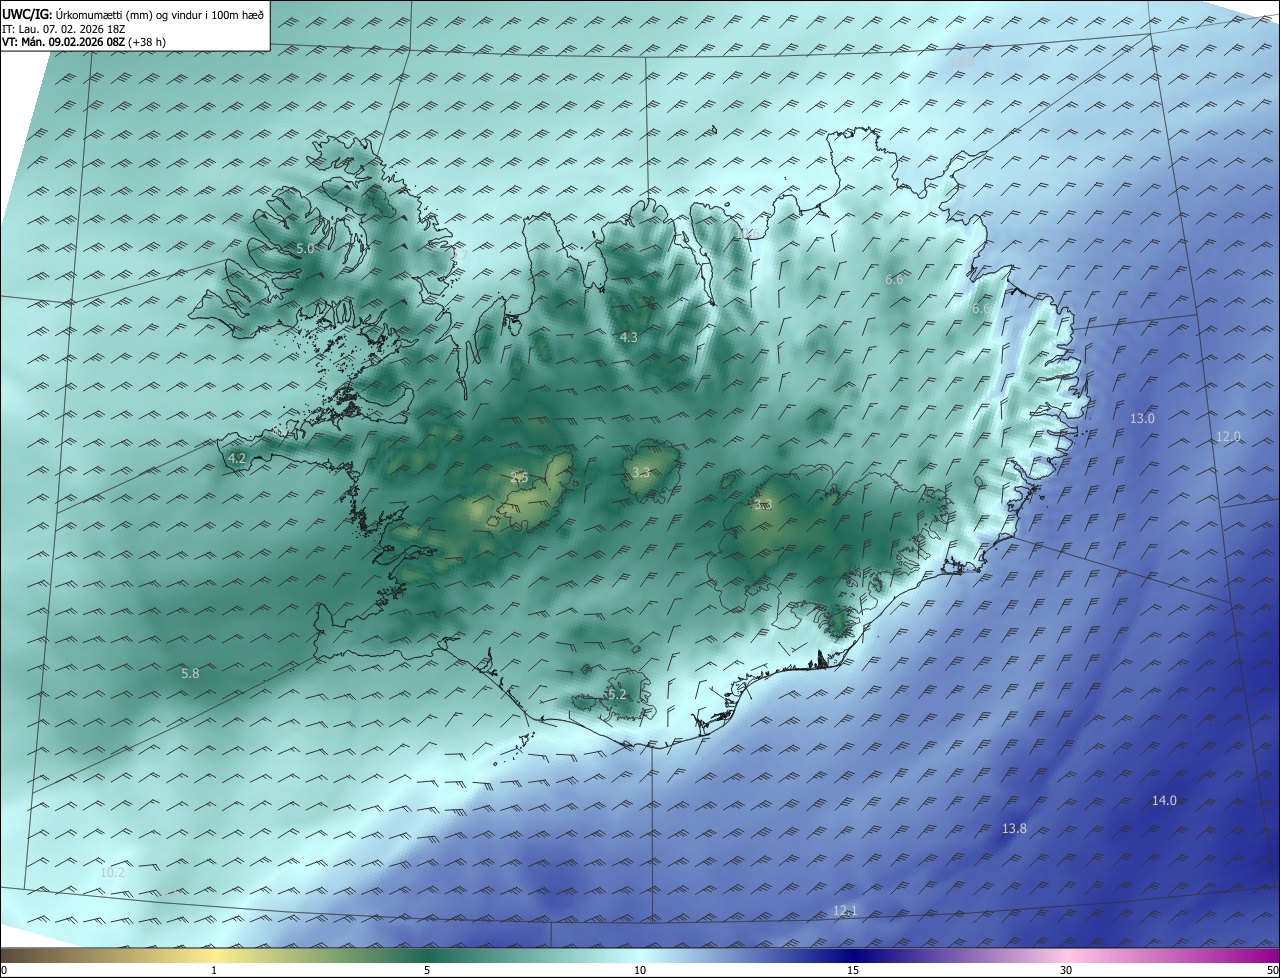
Task: Click the 13.0 value east of Iceland
Action: pos(1142,419)
